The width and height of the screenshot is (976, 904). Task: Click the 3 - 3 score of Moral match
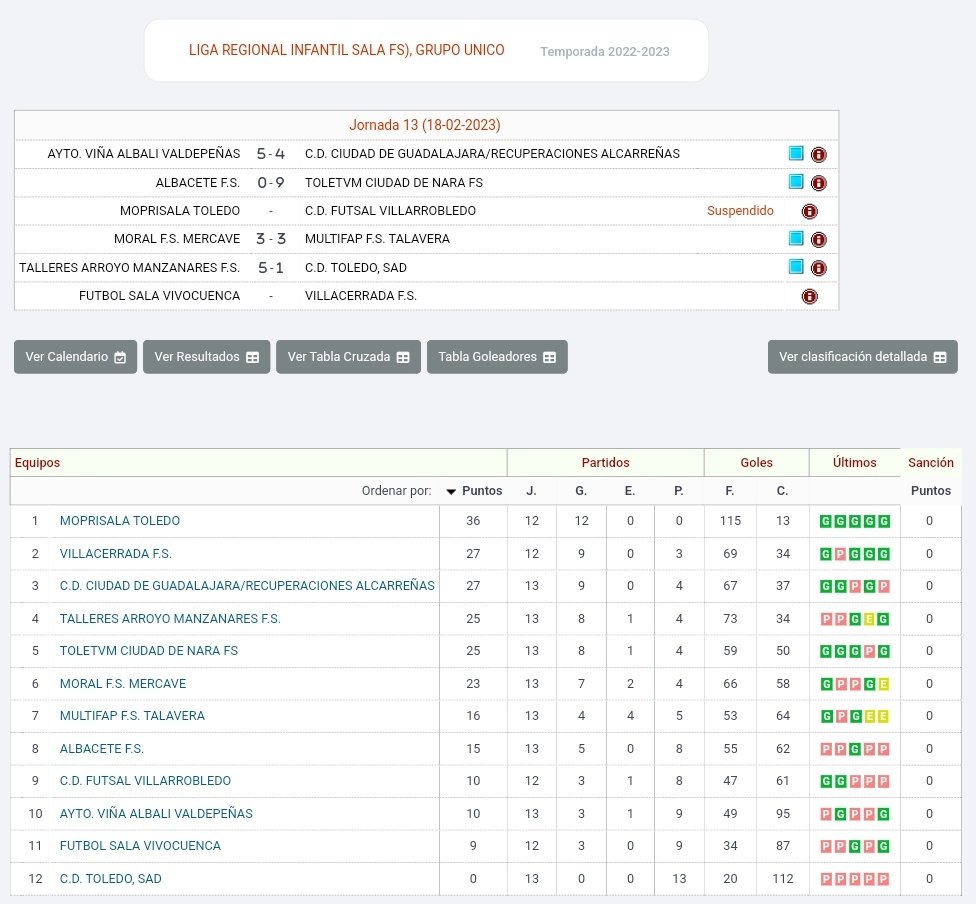coord(271,239)
